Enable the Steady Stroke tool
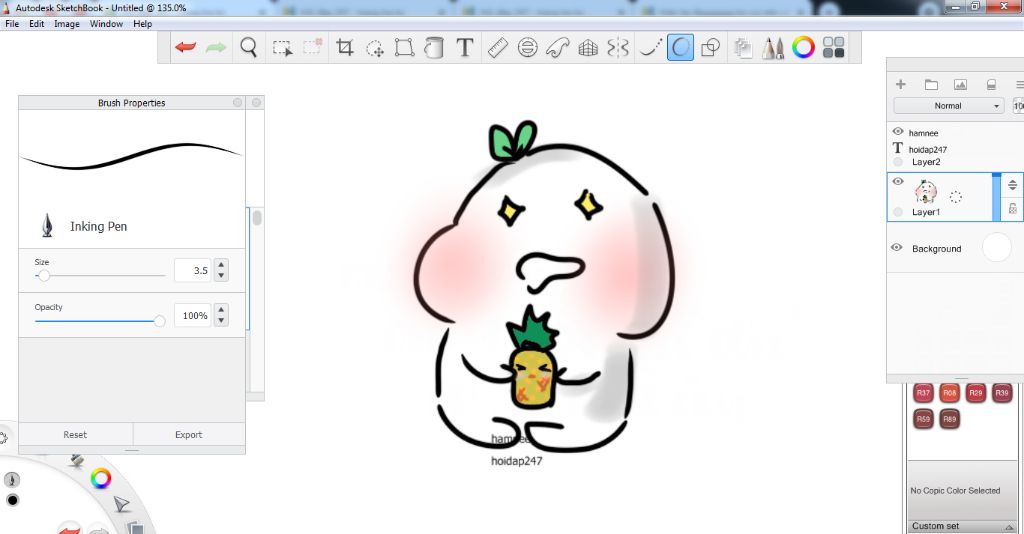The image size is (1024, 534). pyautogui.click(x=650, y=47)
